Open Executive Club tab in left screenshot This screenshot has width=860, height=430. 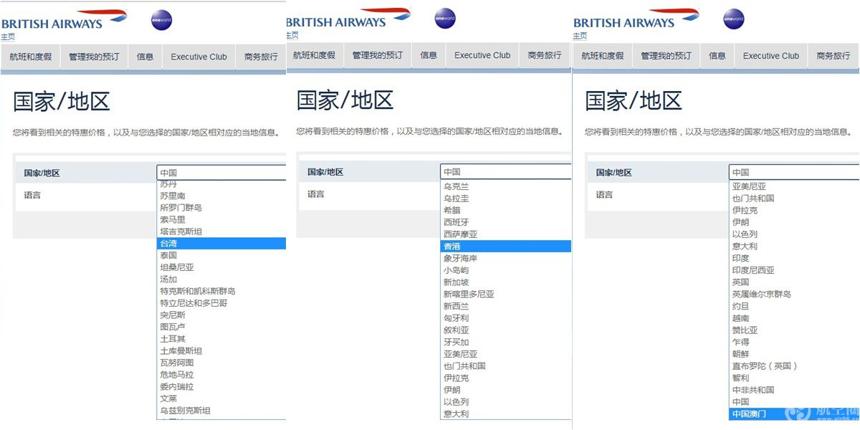199,56
